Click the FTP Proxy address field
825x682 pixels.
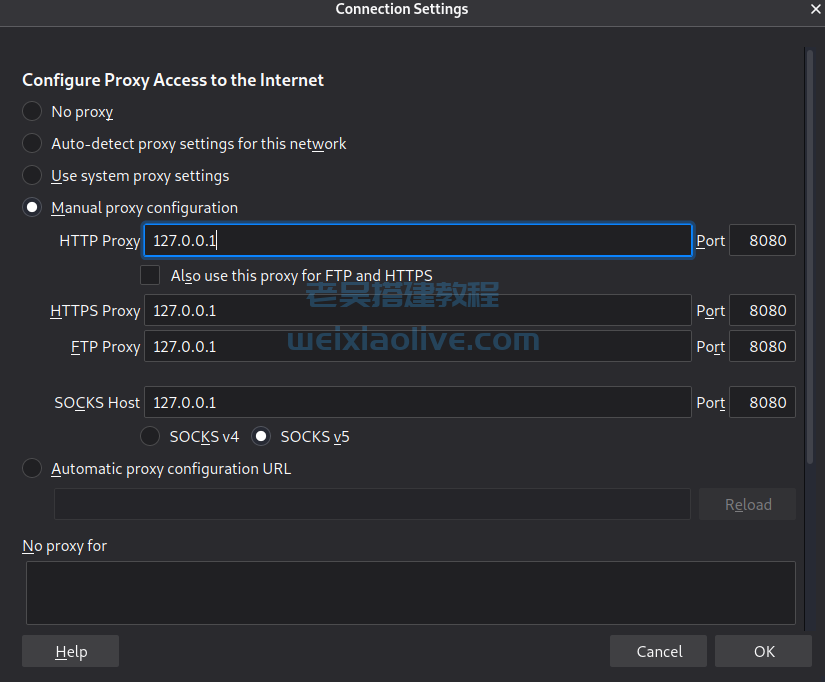pos(418,346)
